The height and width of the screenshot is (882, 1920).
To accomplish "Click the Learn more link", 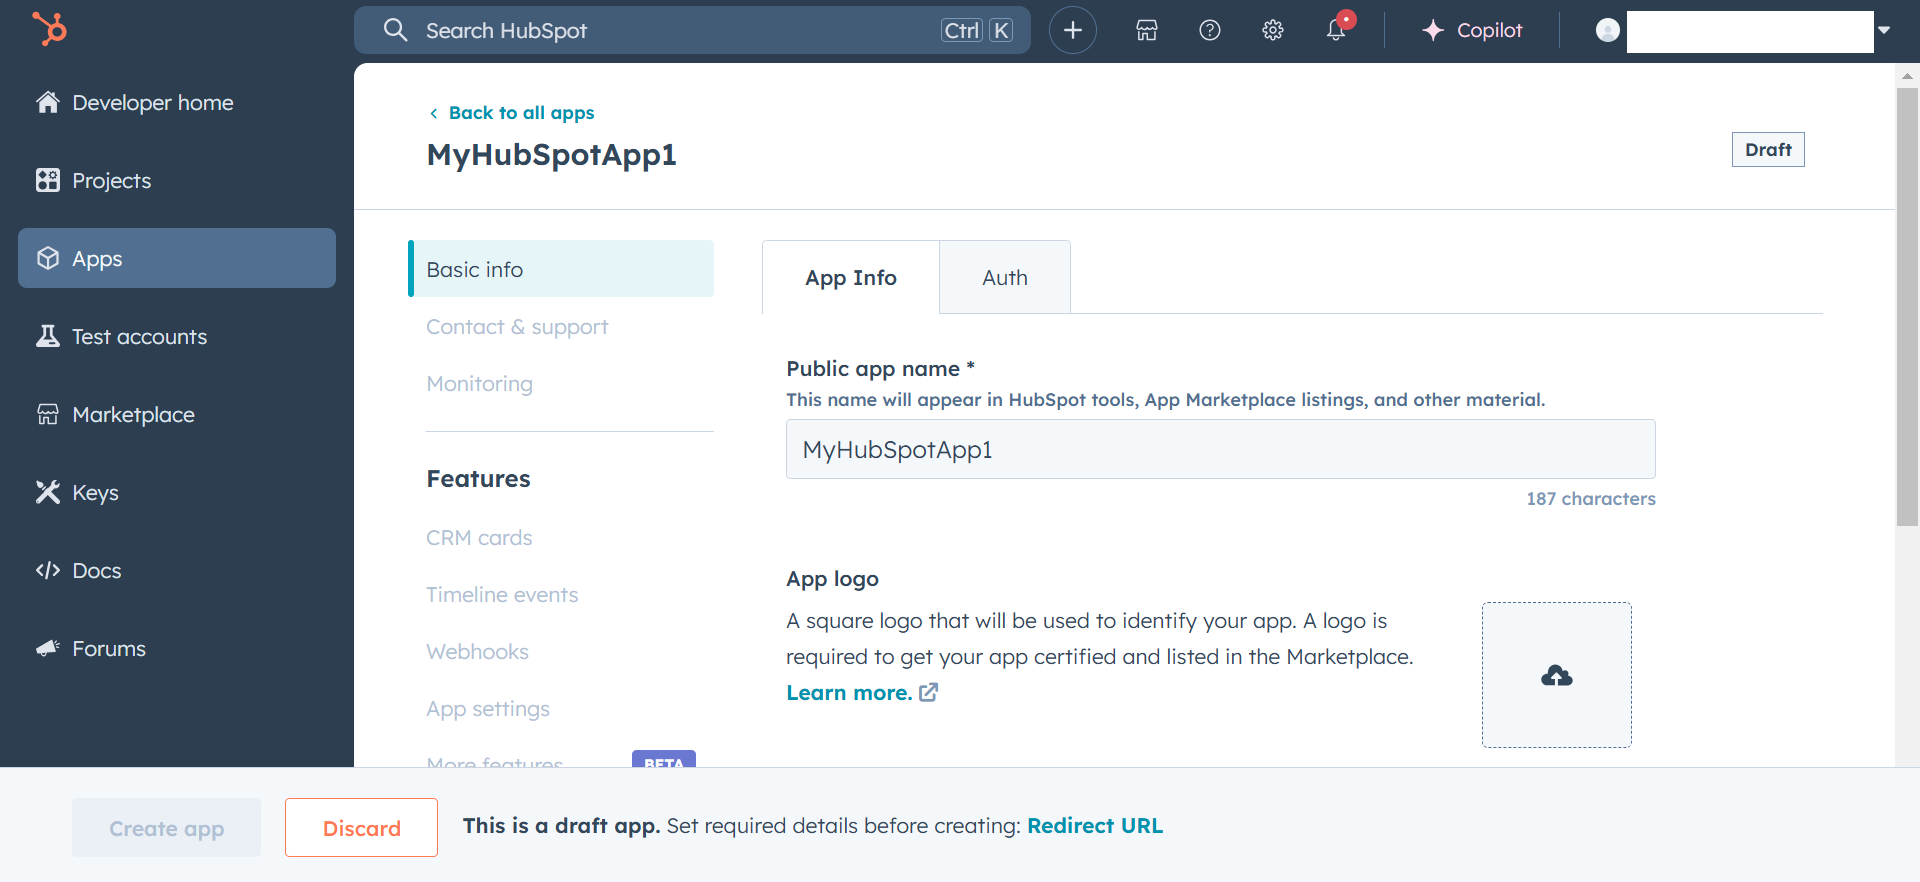I will (x=849, y=692).
